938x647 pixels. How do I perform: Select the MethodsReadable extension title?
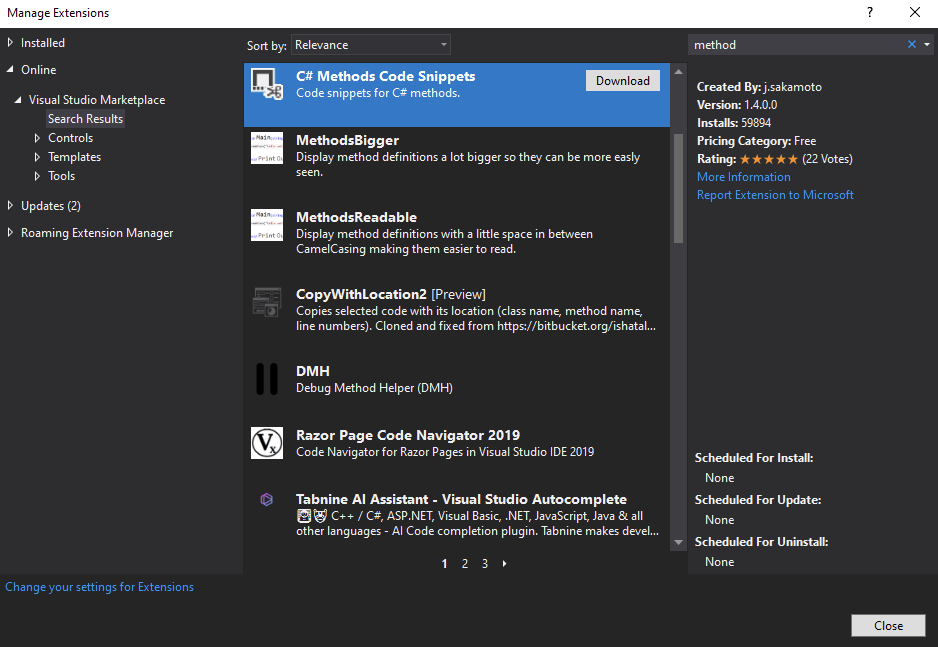tap(357, 217)
